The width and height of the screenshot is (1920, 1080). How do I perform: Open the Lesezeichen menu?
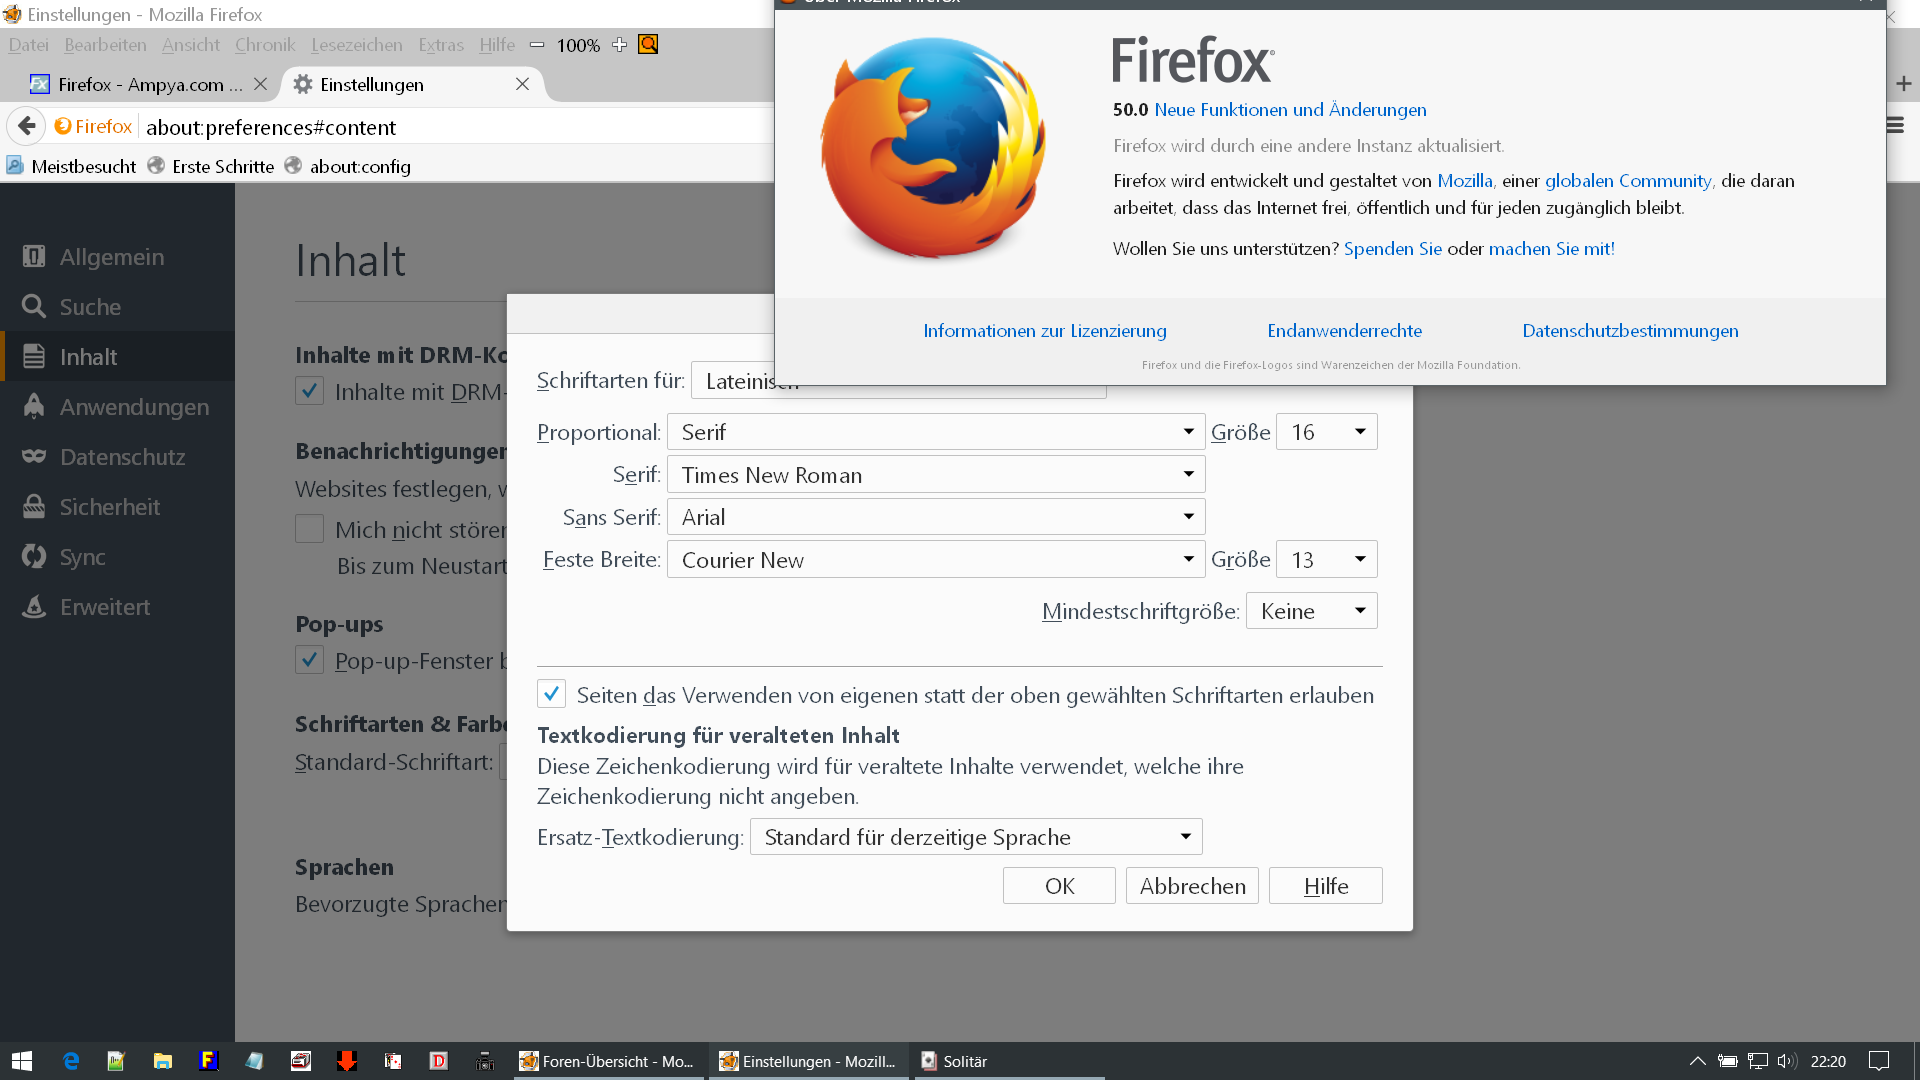click(356, 45)
